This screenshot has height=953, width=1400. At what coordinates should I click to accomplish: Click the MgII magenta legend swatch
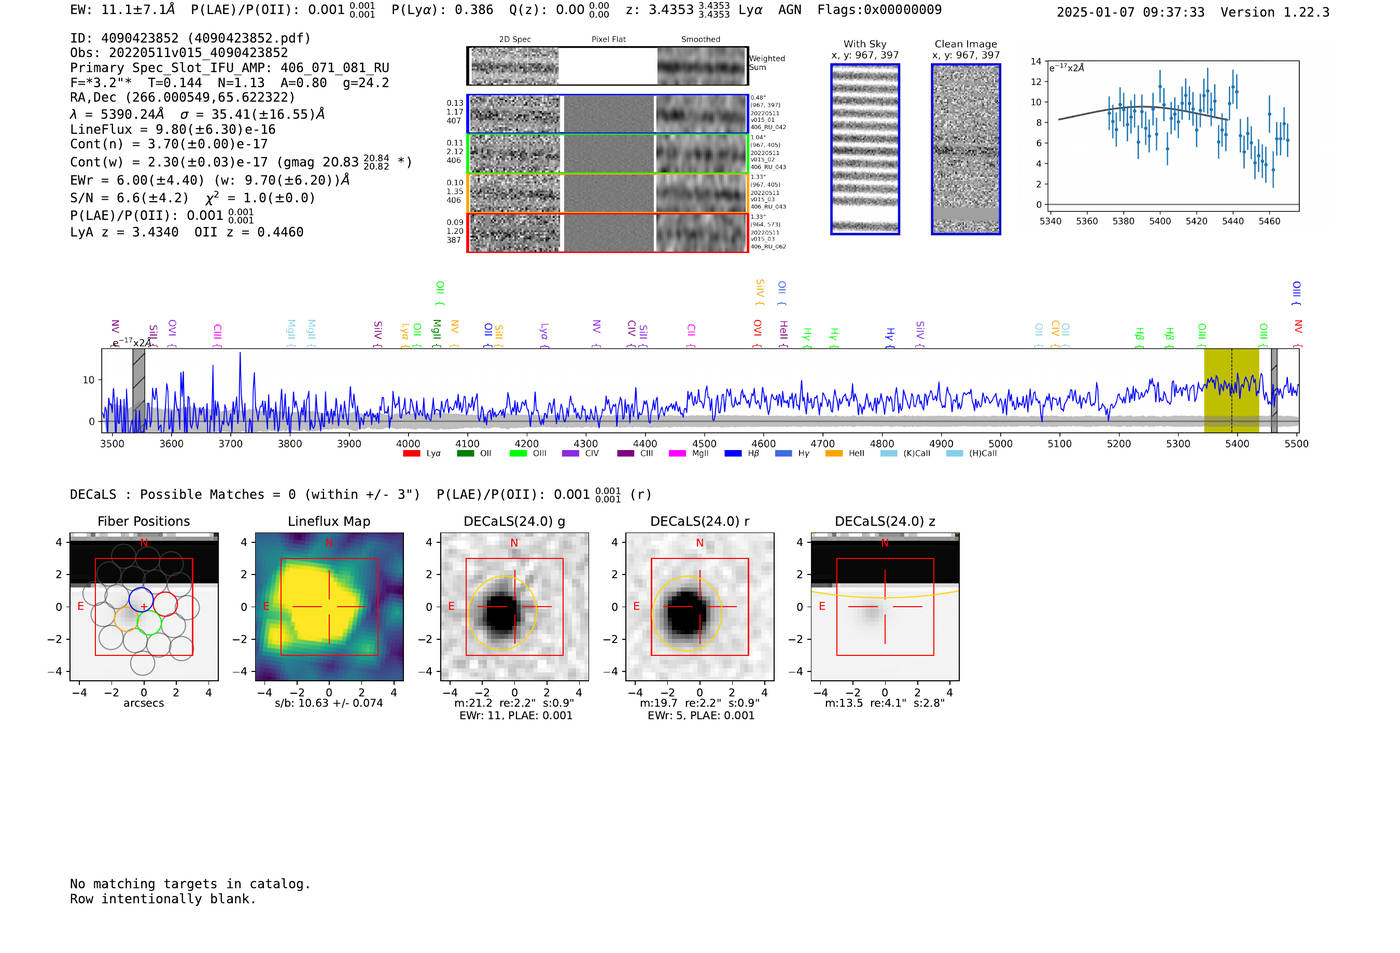tap(678, 454)
